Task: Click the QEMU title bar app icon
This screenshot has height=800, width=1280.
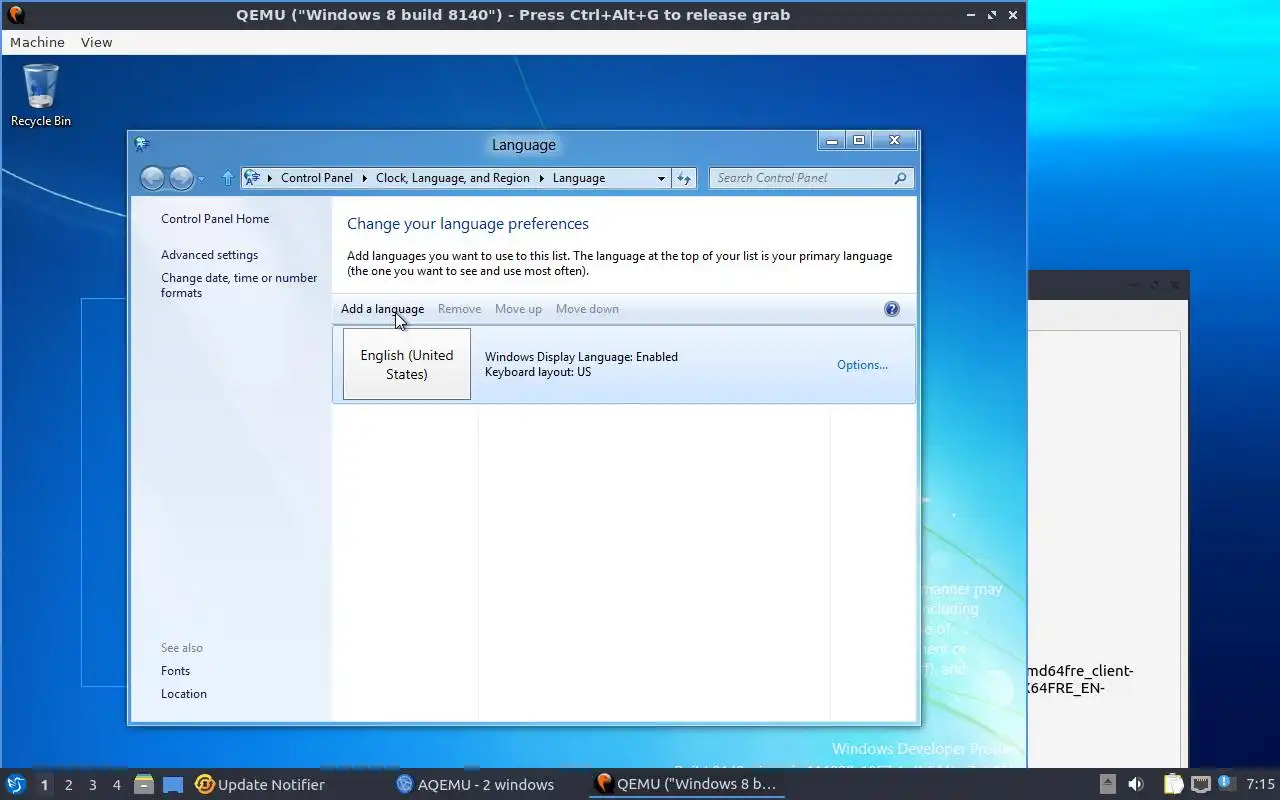Action: click(15, 15)
